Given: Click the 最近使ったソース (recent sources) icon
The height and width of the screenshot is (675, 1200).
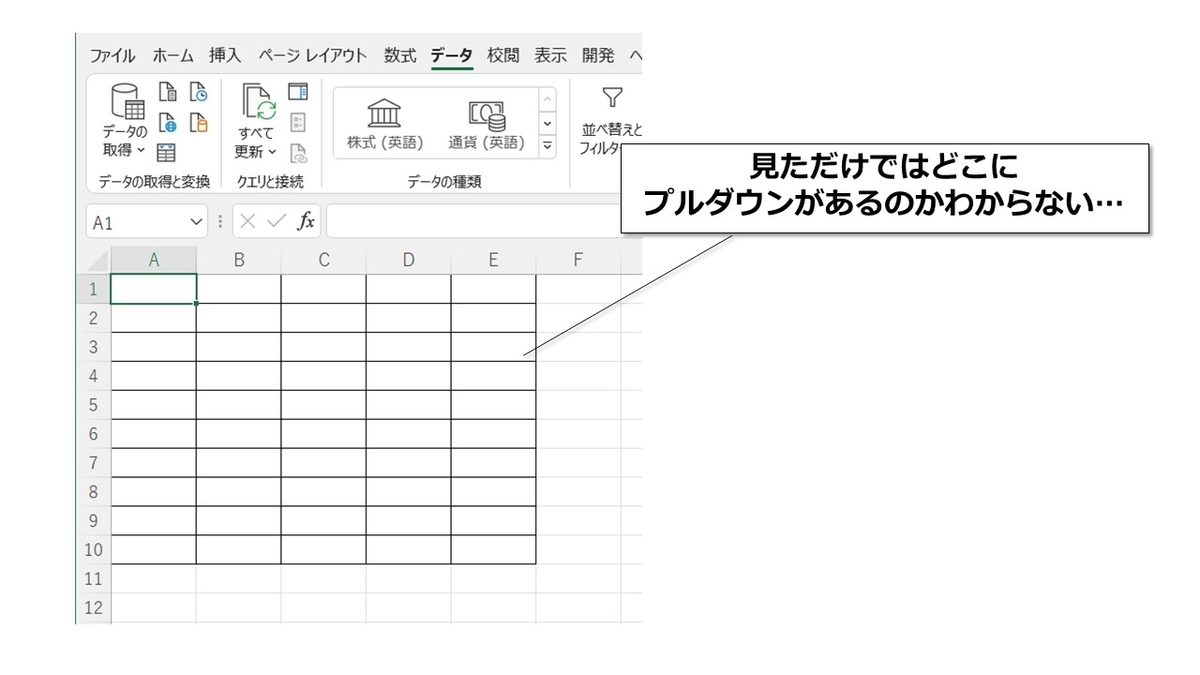Looking at the screenshot, I should [198, 94].
